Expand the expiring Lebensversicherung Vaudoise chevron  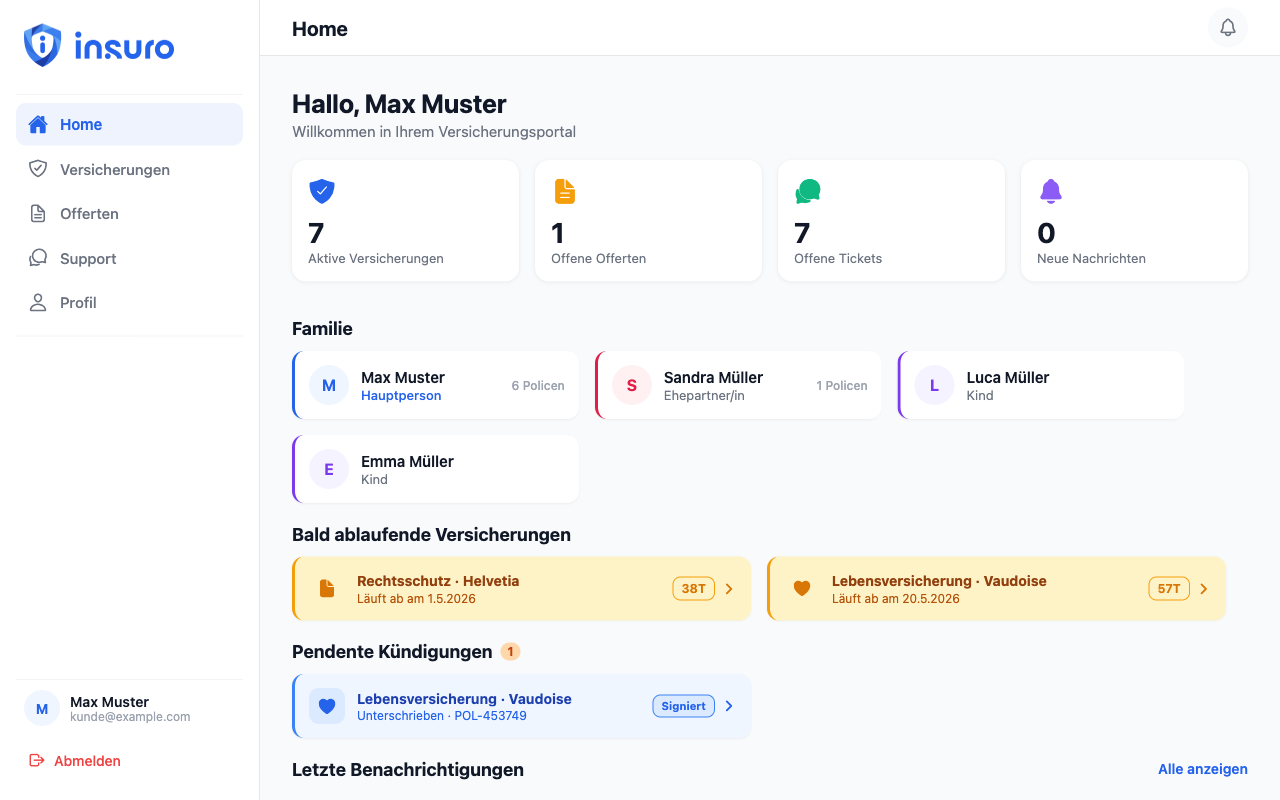pos(1203,589)
